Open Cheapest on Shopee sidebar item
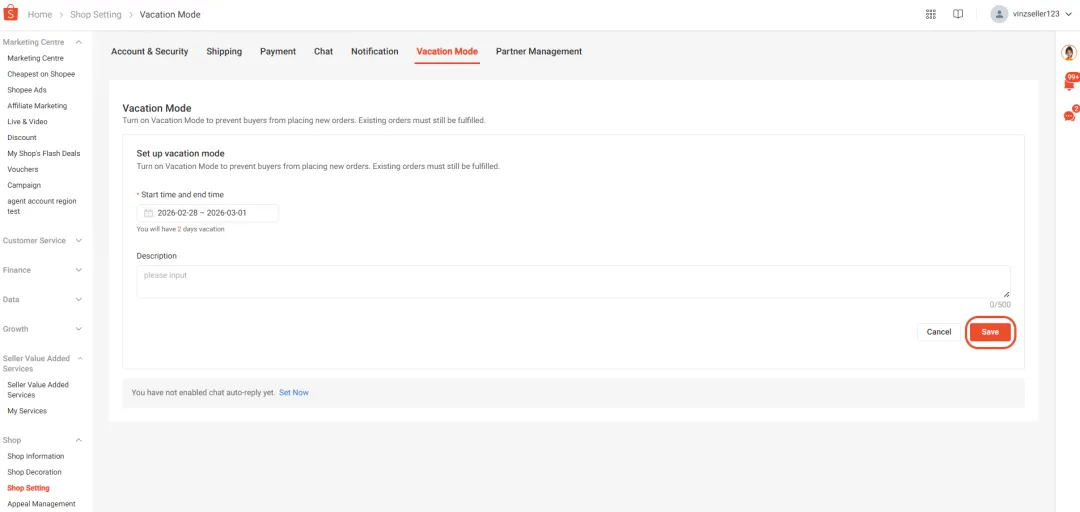The width and height of the screenshot is (1080, 512). click(x=41, y=74)
